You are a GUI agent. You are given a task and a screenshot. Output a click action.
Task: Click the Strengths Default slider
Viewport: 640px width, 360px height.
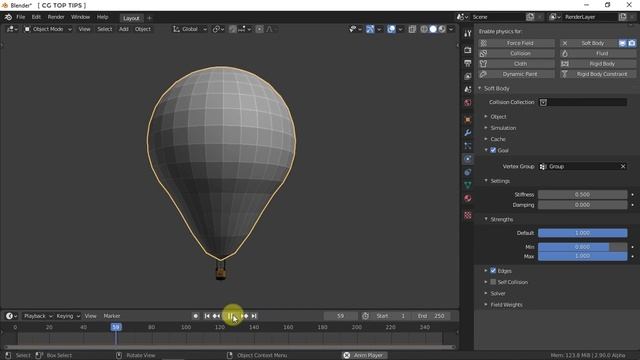pyautogui.click(x=582, y=233)
